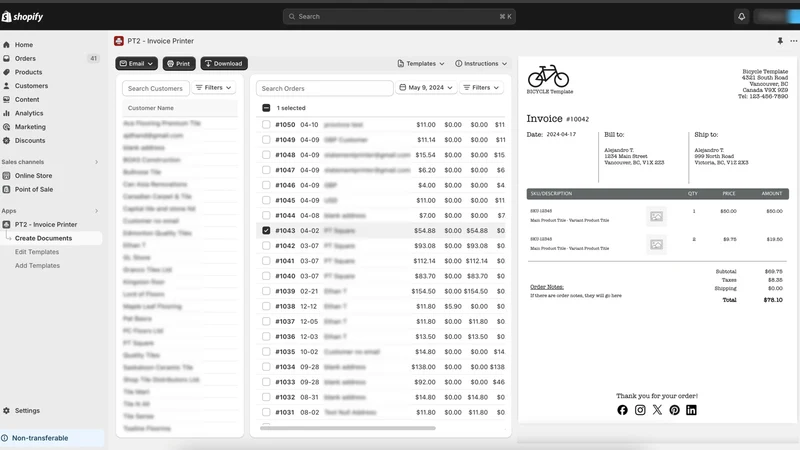Click the pin icon for the app page
The image size is (800, 450).
point(780,41)
